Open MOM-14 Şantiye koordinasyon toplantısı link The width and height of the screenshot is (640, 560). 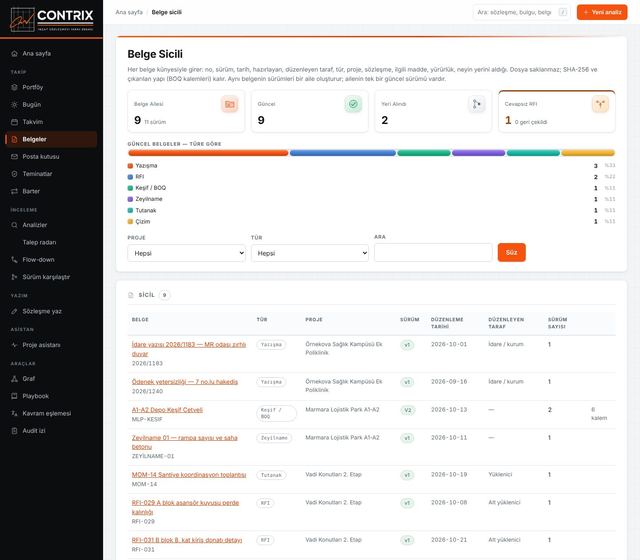pyautogui.click(x=189, y=475)
